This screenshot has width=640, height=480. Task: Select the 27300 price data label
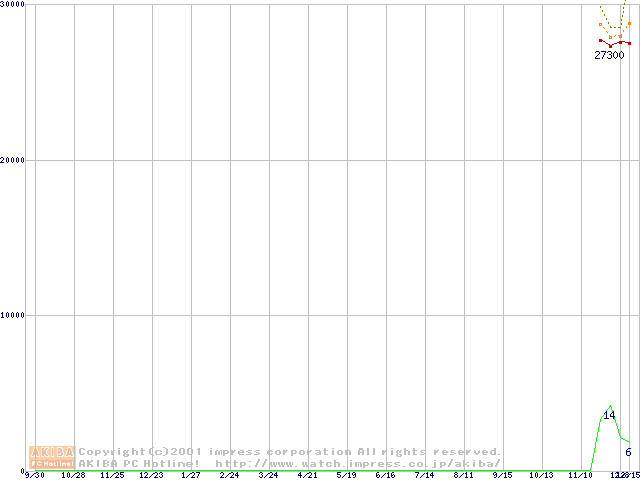pyautogui.click(x=609, y=56)
